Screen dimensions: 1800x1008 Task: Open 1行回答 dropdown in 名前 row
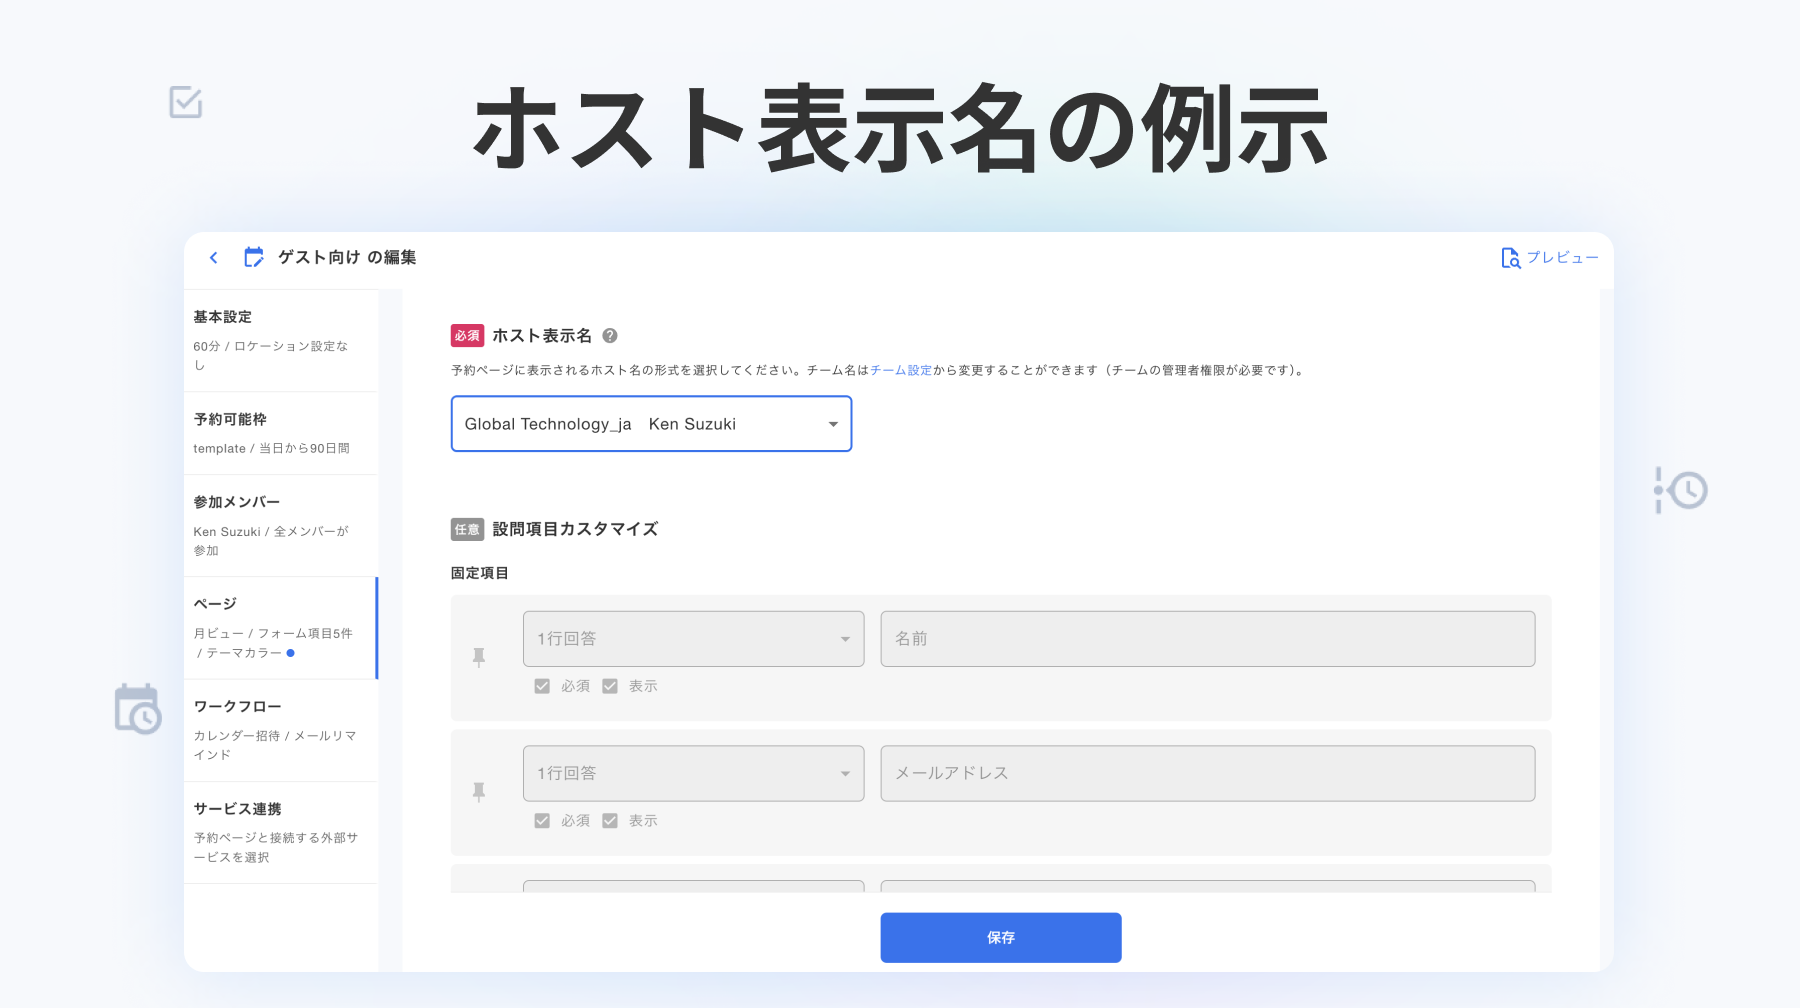[x=693, y=639]
